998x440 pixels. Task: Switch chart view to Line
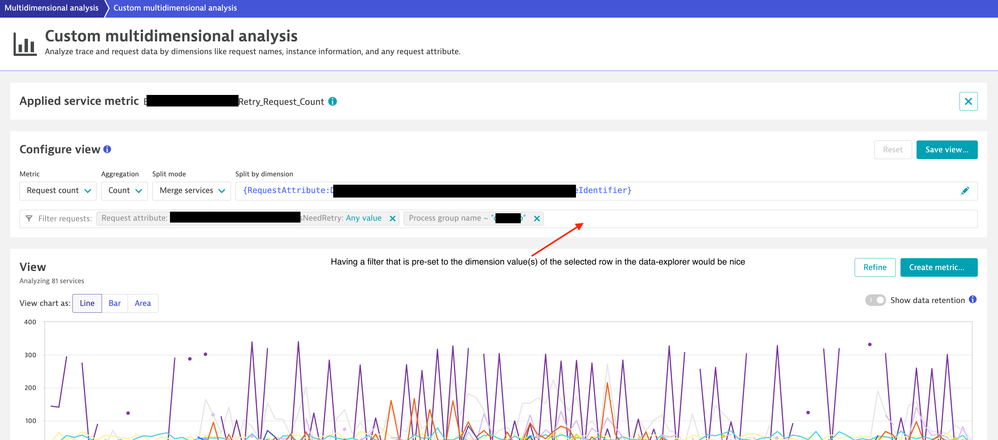point(87,303)
